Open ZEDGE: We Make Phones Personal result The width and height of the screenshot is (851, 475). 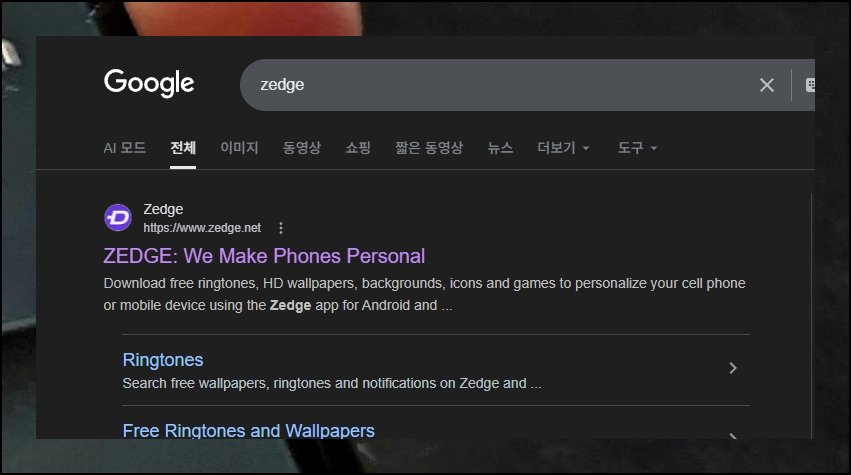(264, 256)
